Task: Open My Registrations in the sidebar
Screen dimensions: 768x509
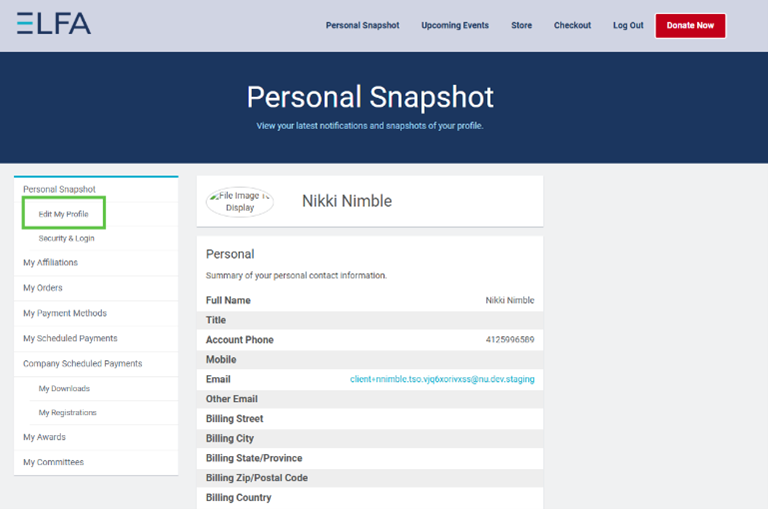Action: (x=67, y=412)
